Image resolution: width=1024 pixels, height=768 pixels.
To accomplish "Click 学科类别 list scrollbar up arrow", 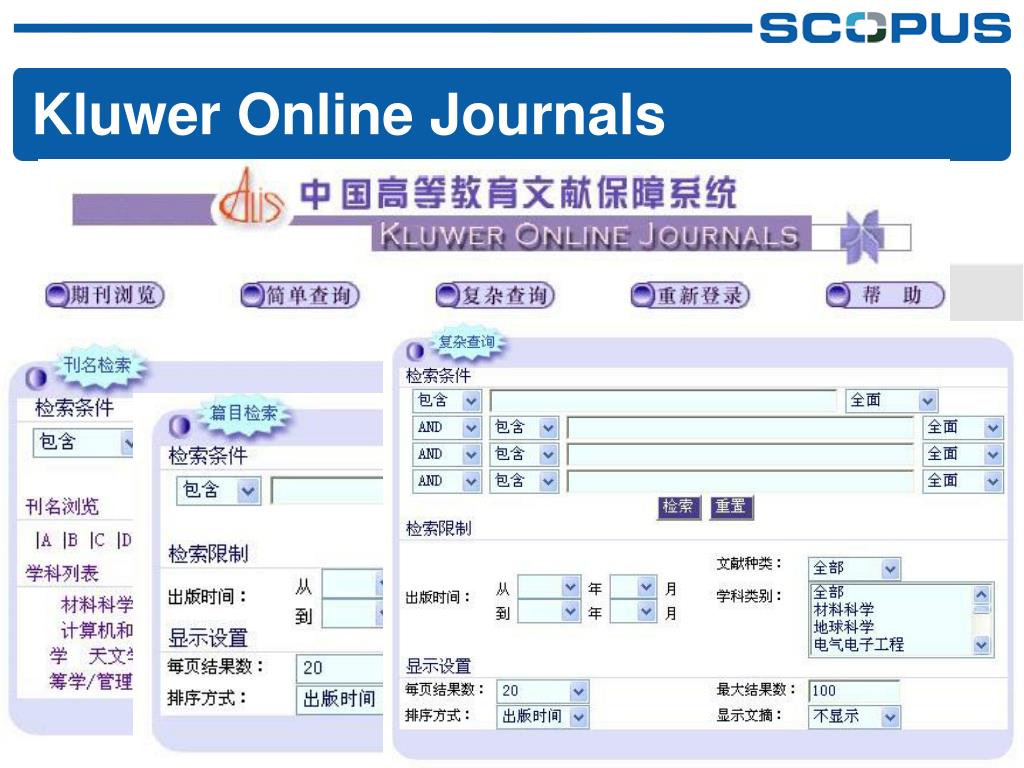I will click(x=982, y=594).
